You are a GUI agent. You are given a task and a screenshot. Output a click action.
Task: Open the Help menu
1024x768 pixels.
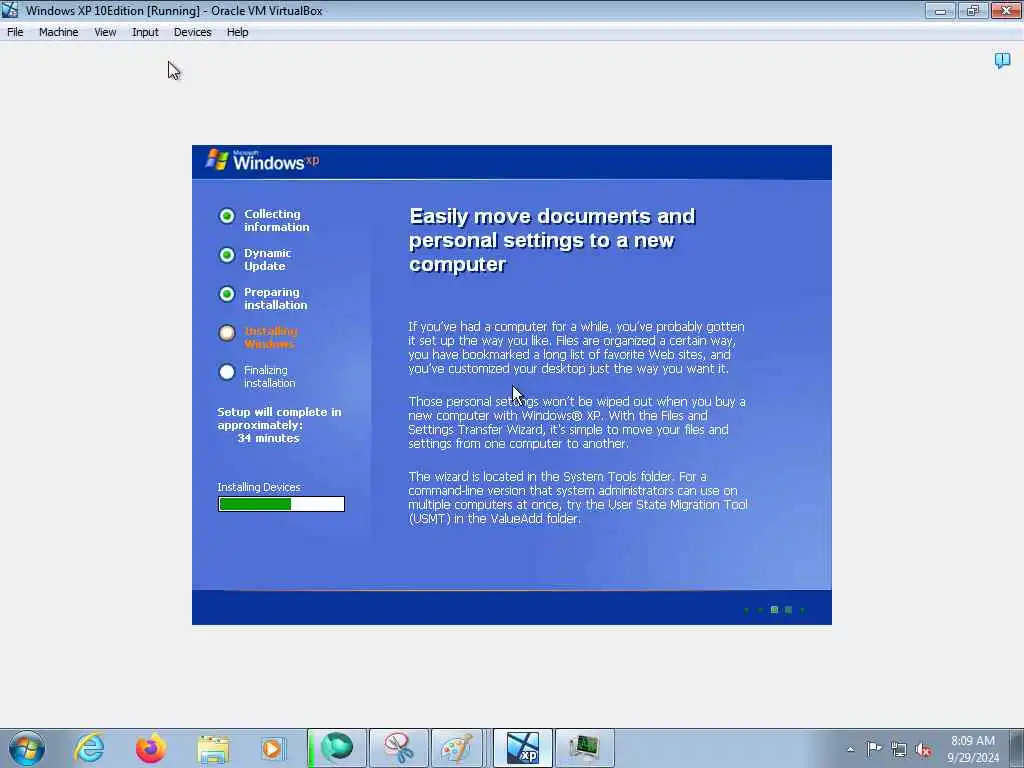click(x=237, y=32)
